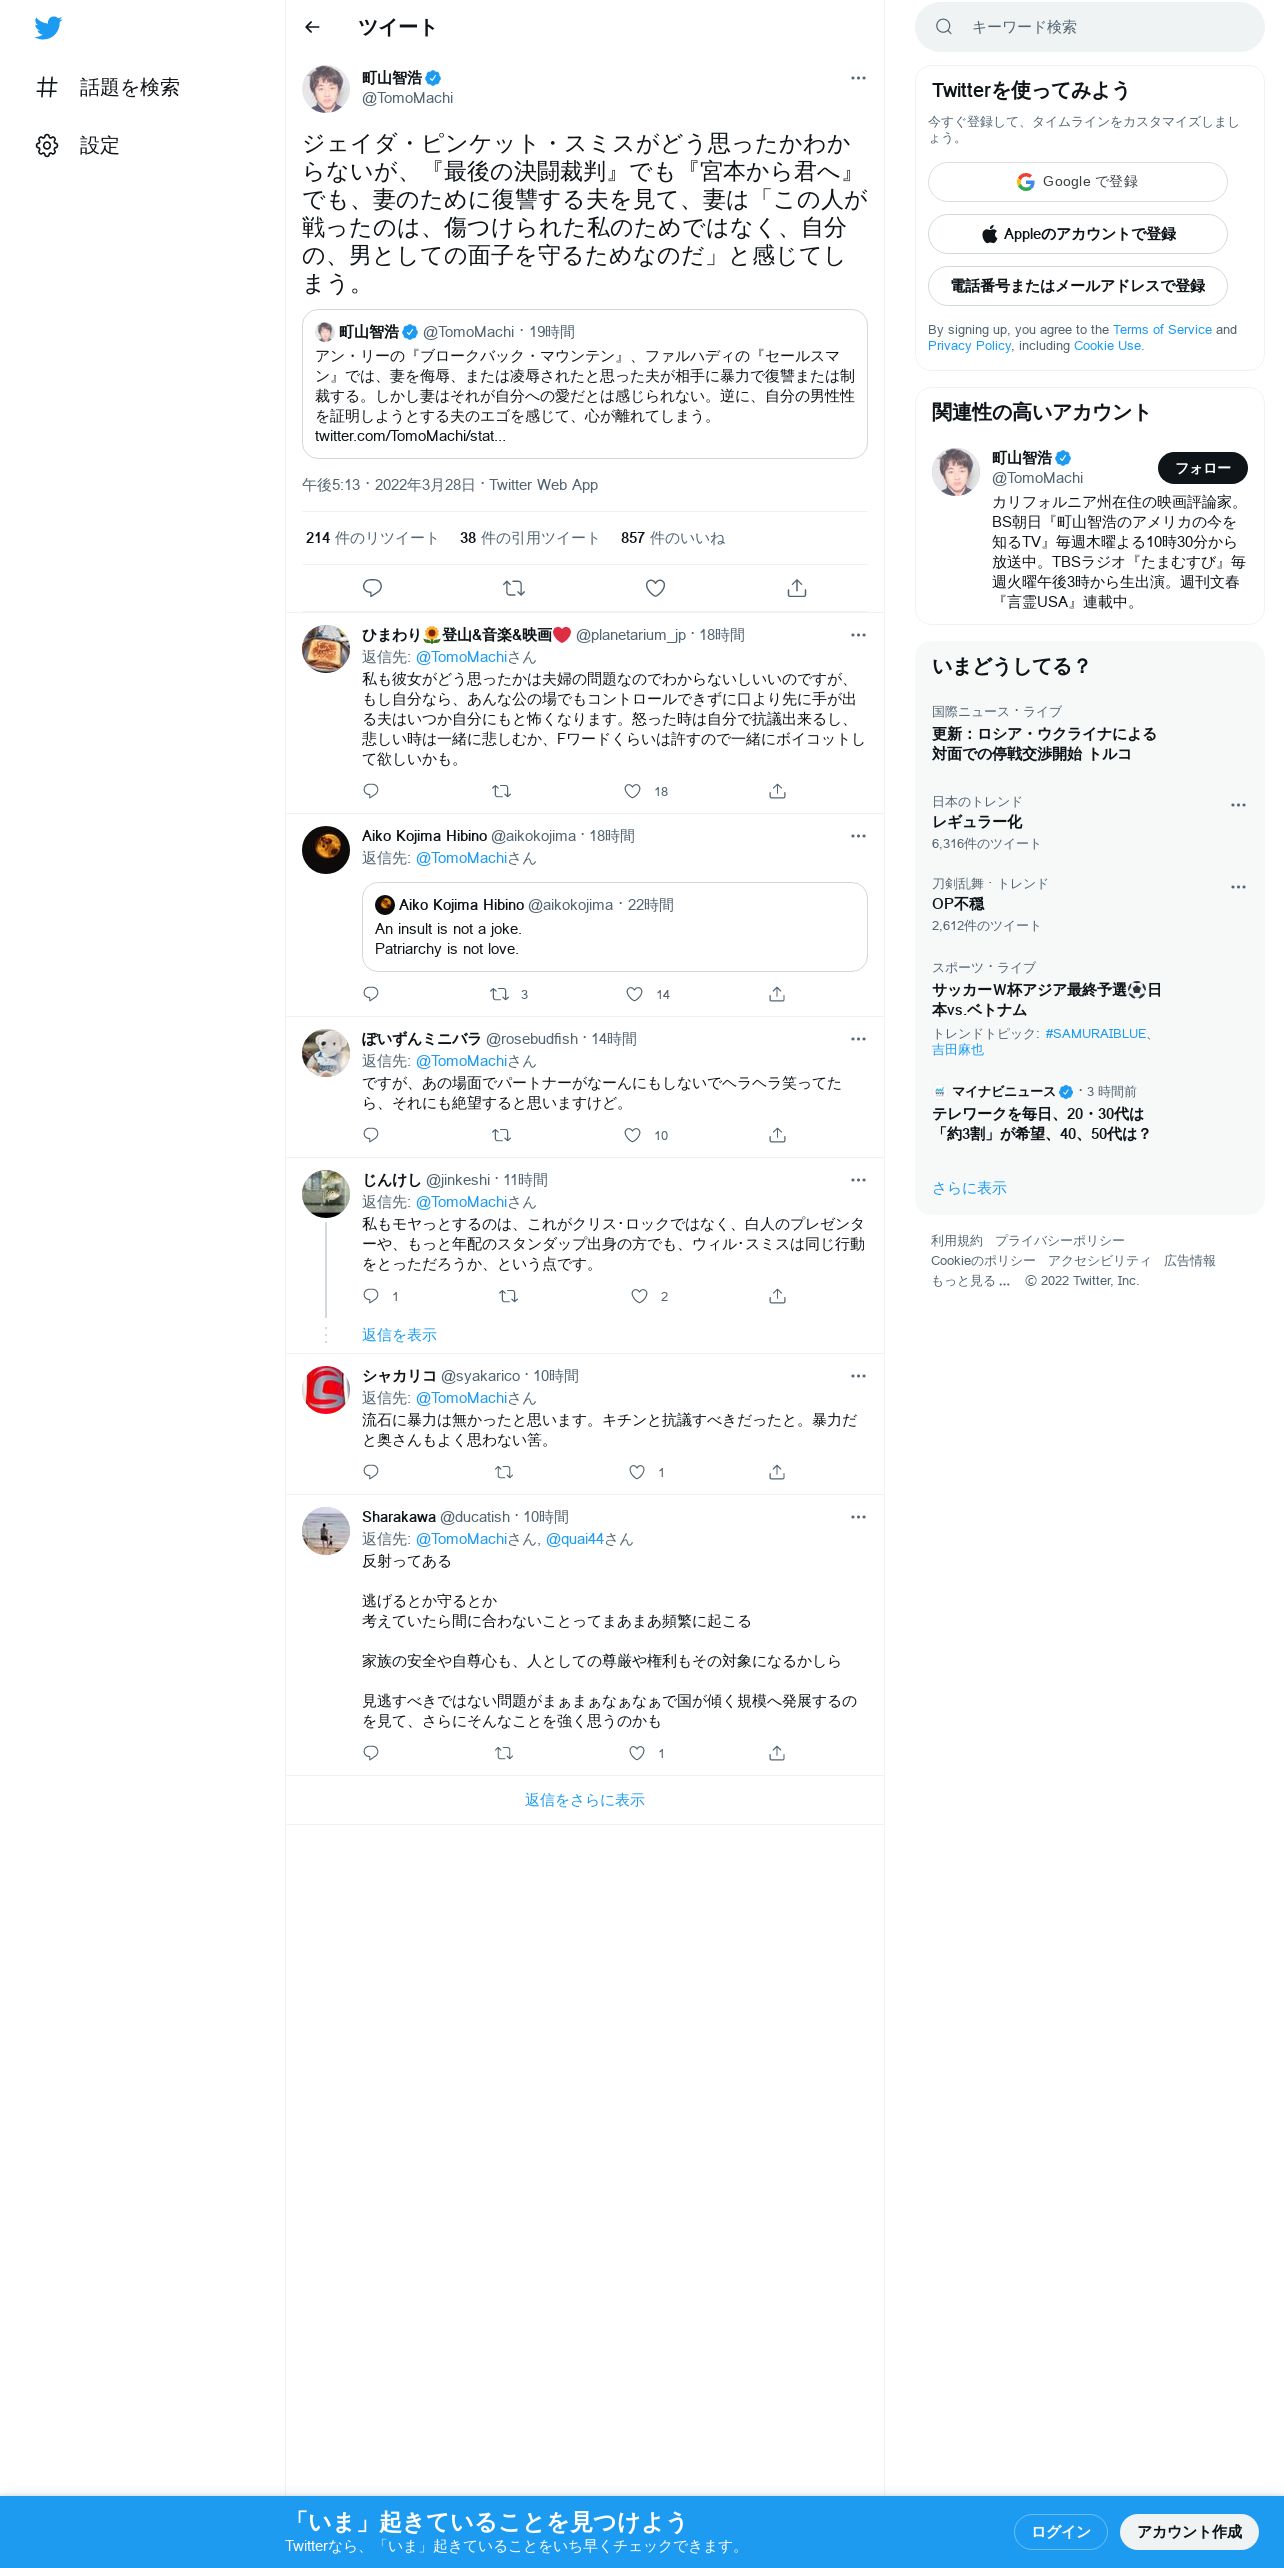Reply to the main tweet via the comment icon
Image resolution: width=1284 pixels, height=2568 pixels.
(372, 588)
